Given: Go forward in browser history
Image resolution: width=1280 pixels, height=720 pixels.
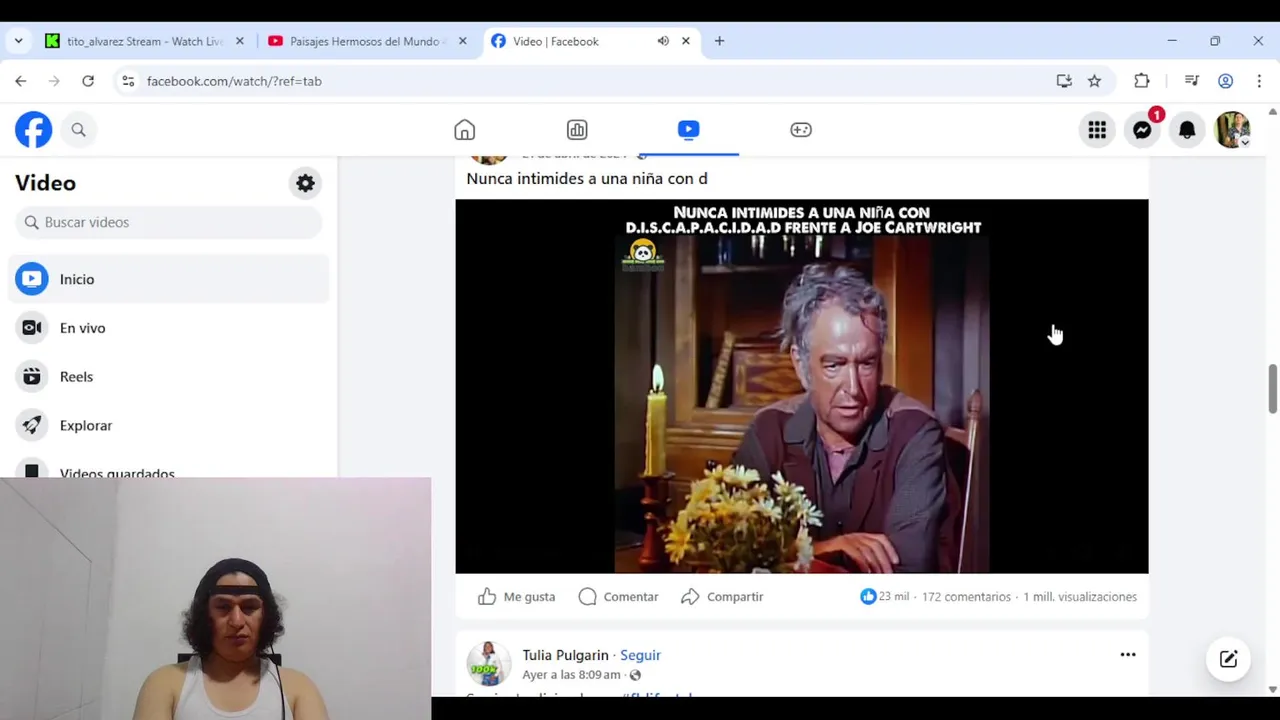Looking at the screenshot, I should 55,81.
